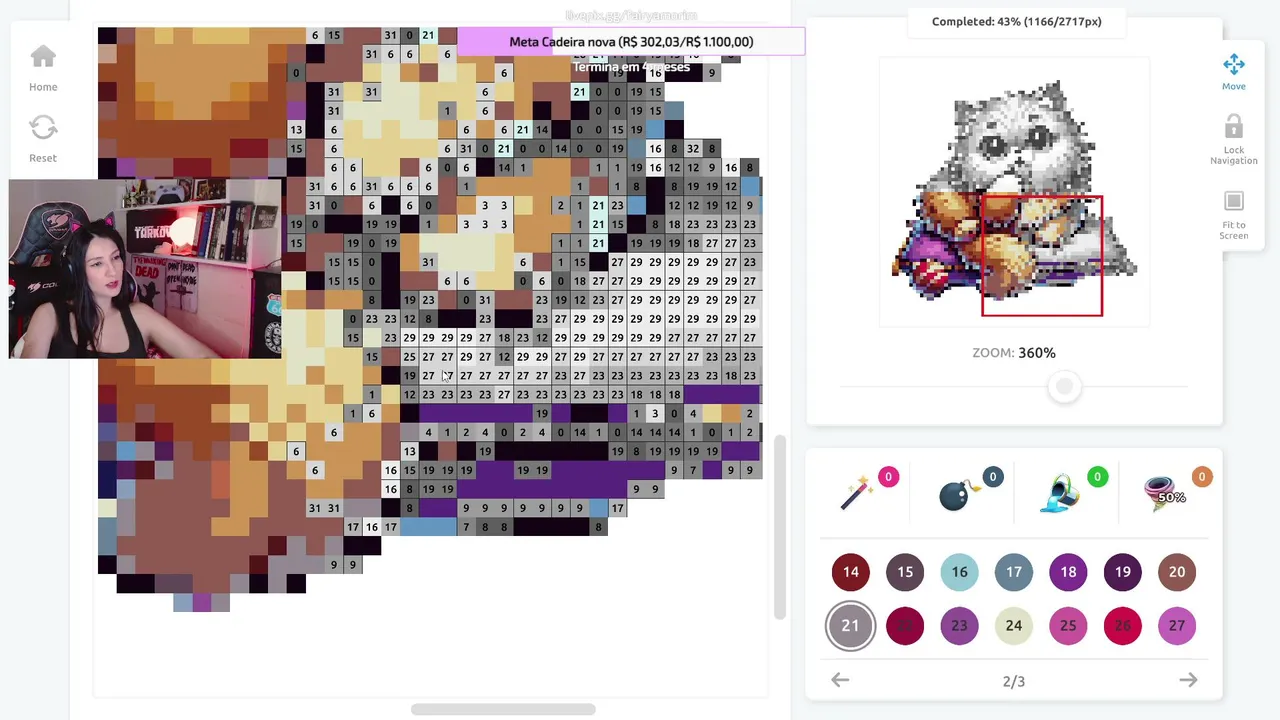Screen dimensions: 1280x720
Task: Select color number 17
Action: tap(1014, 572)
